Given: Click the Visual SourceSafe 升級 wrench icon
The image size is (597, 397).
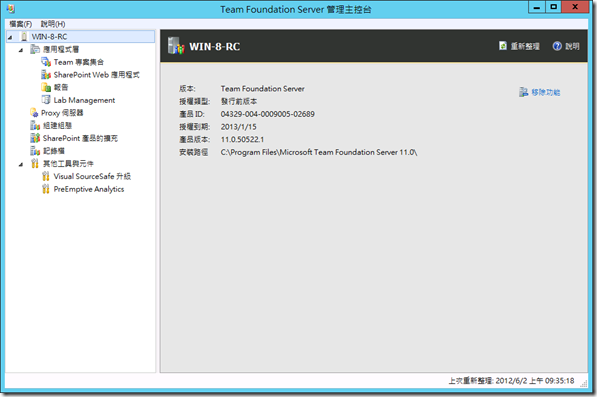Looking at the screenshot, I should (46, 176).
